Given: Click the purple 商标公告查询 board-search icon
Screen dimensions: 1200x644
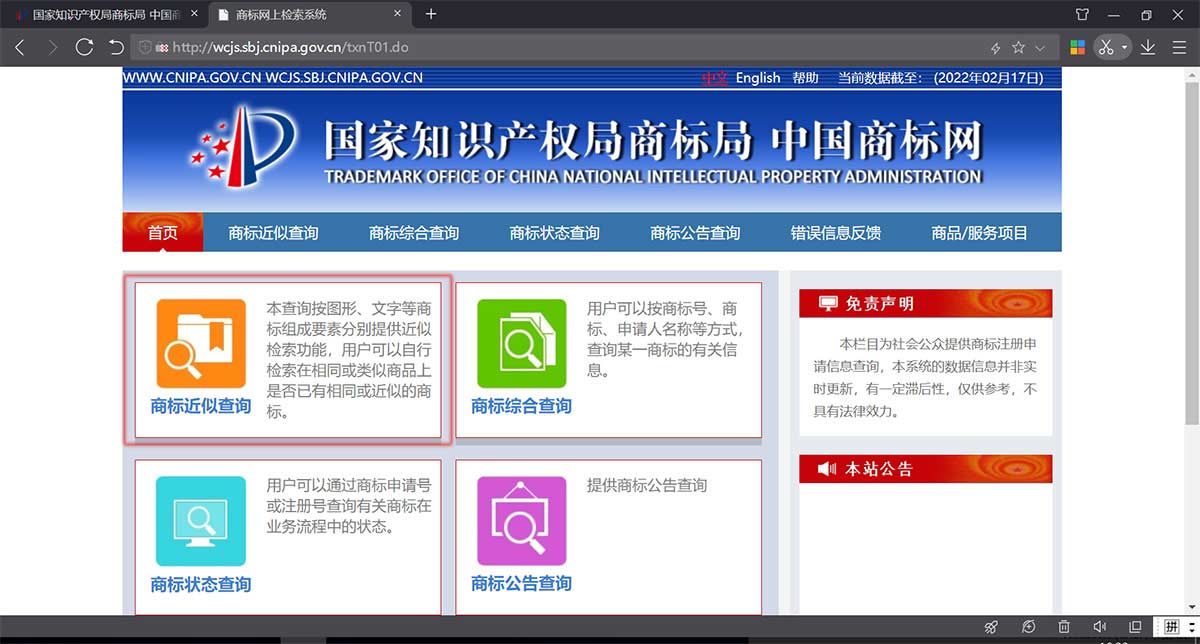Looking at the screenshot, I should pyautogui.click(x=521, y=521).
